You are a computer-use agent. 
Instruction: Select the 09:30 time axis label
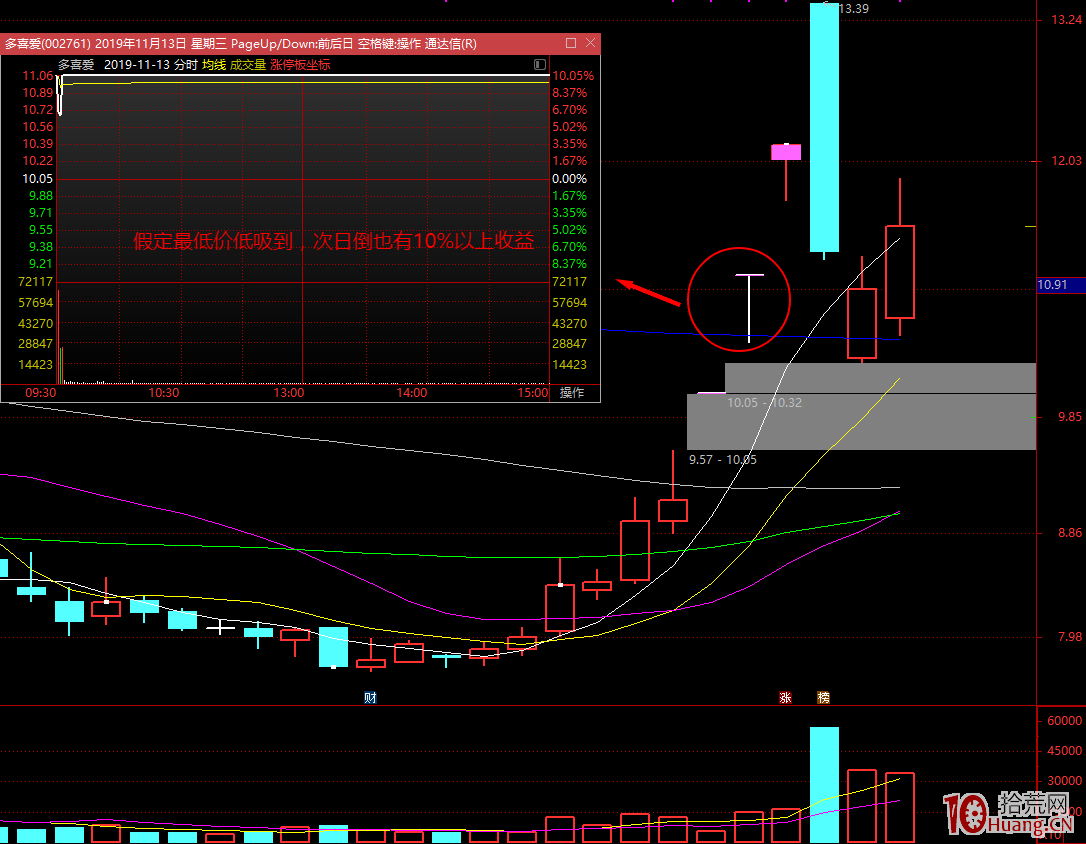coord(41,393)
